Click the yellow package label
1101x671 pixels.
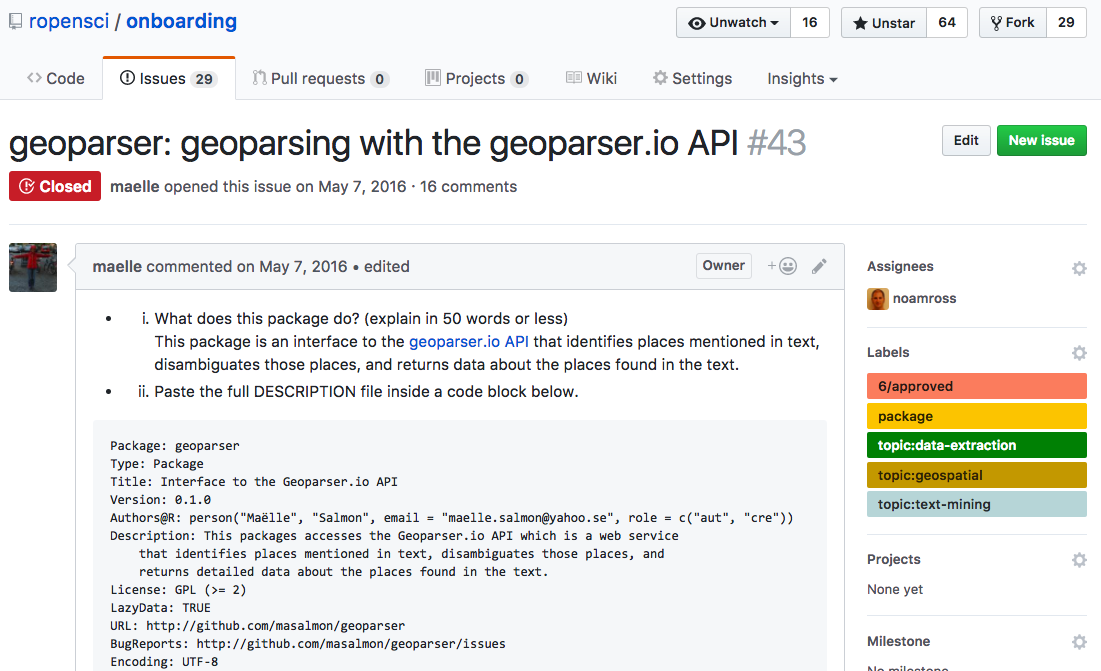click(977, 416)
